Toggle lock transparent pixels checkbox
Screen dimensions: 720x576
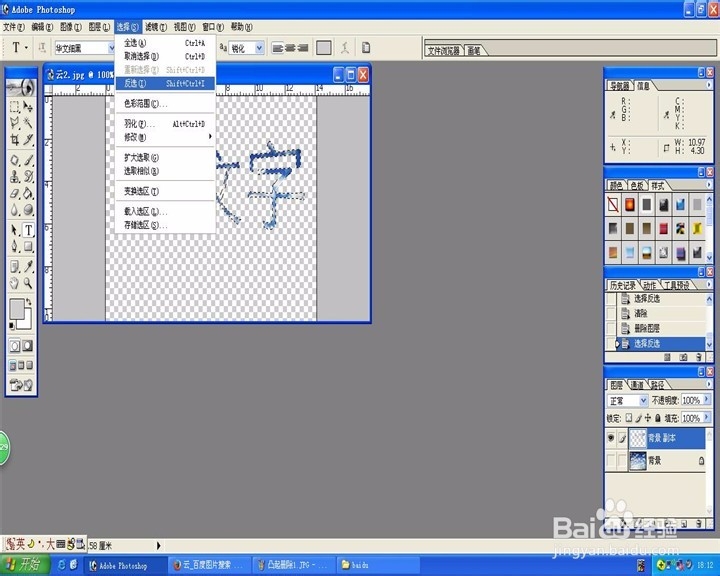tap(629, 418)
